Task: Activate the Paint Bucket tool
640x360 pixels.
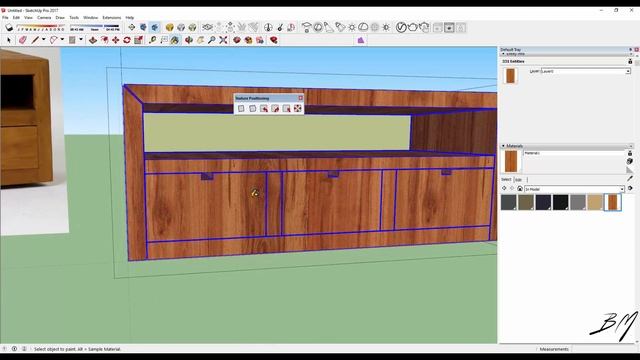Action: (175, 40)
